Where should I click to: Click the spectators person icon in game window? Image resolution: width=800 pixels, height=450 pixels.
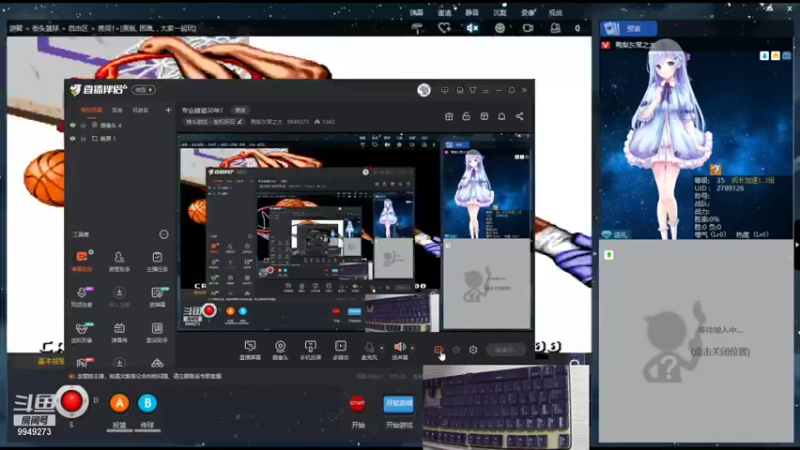[555, 29]
